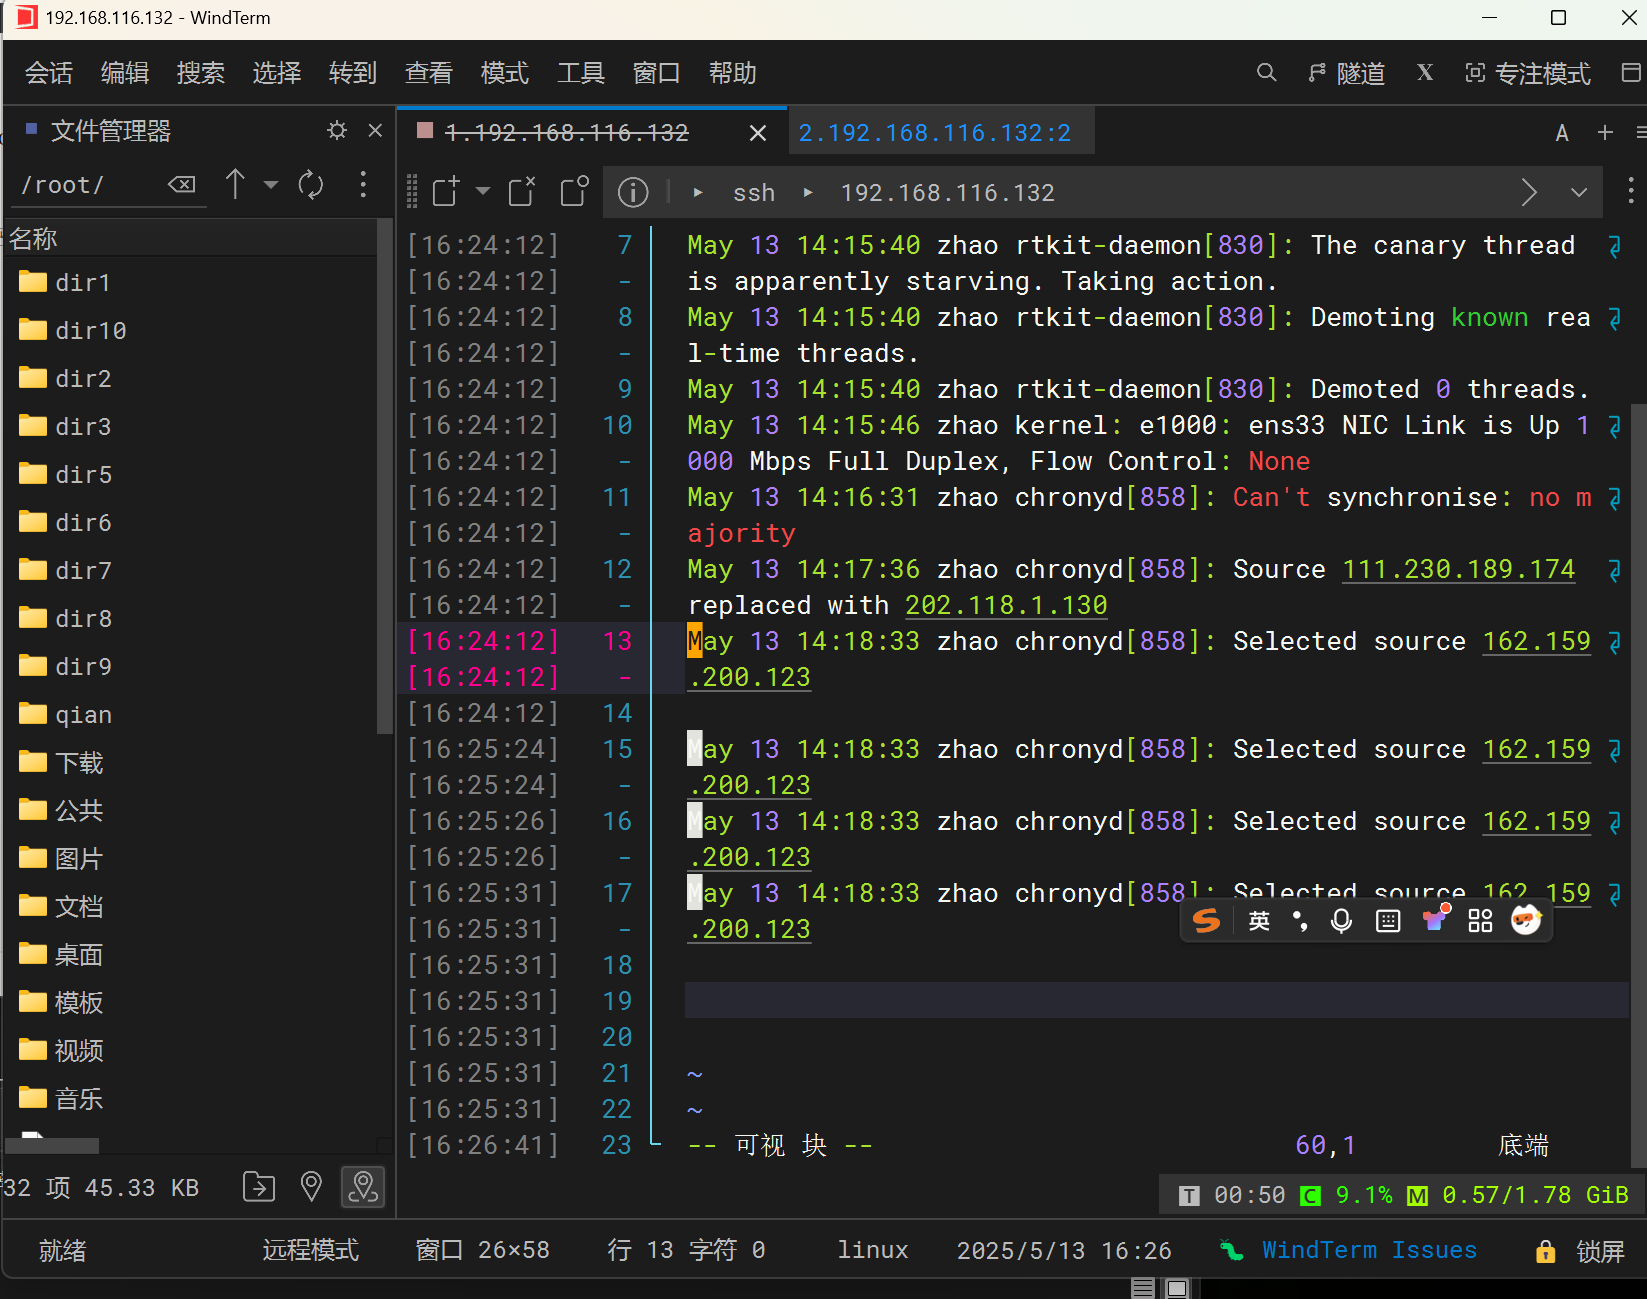Open the 帮助 menu
The width and height of the screenshot is (1647, 1299).
tap(732, 73)
